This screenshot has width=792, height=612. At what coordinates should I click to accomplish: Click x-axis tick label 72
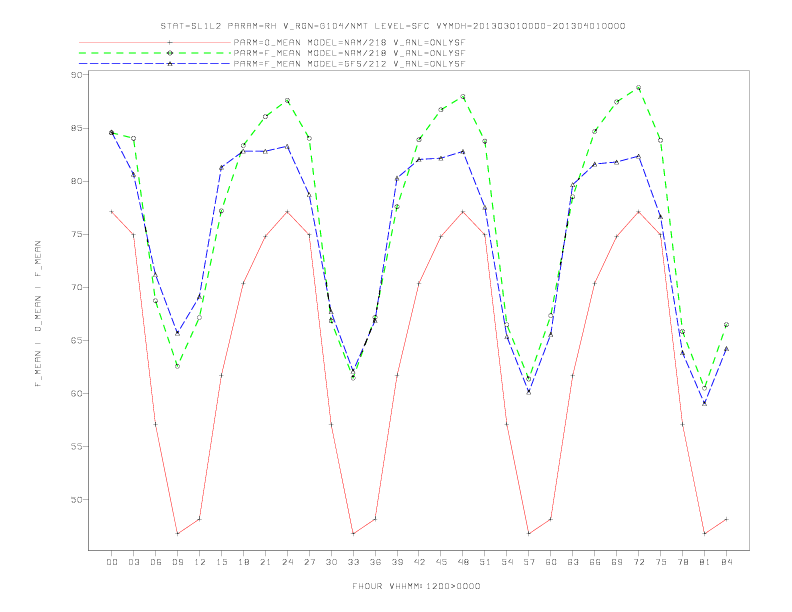click(638, 562)
